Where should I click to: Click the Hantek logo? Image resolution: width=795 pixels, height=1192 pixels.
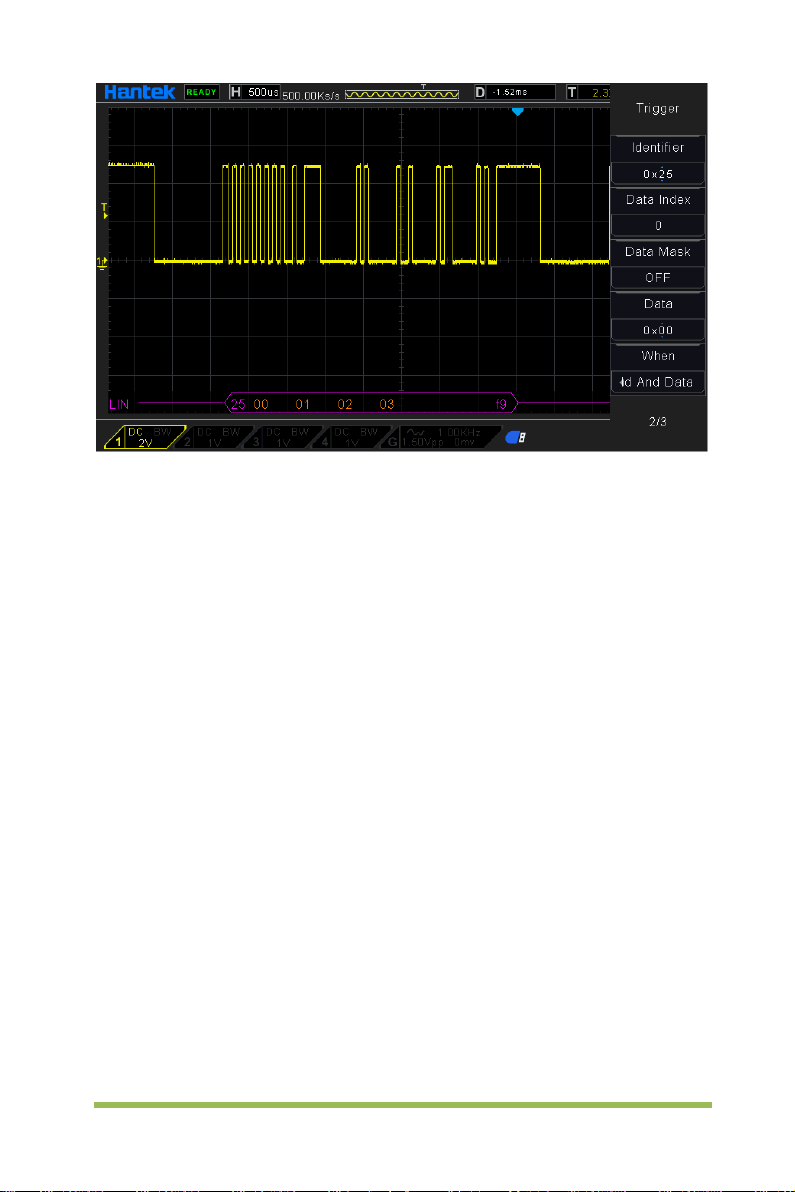[140, 92]
